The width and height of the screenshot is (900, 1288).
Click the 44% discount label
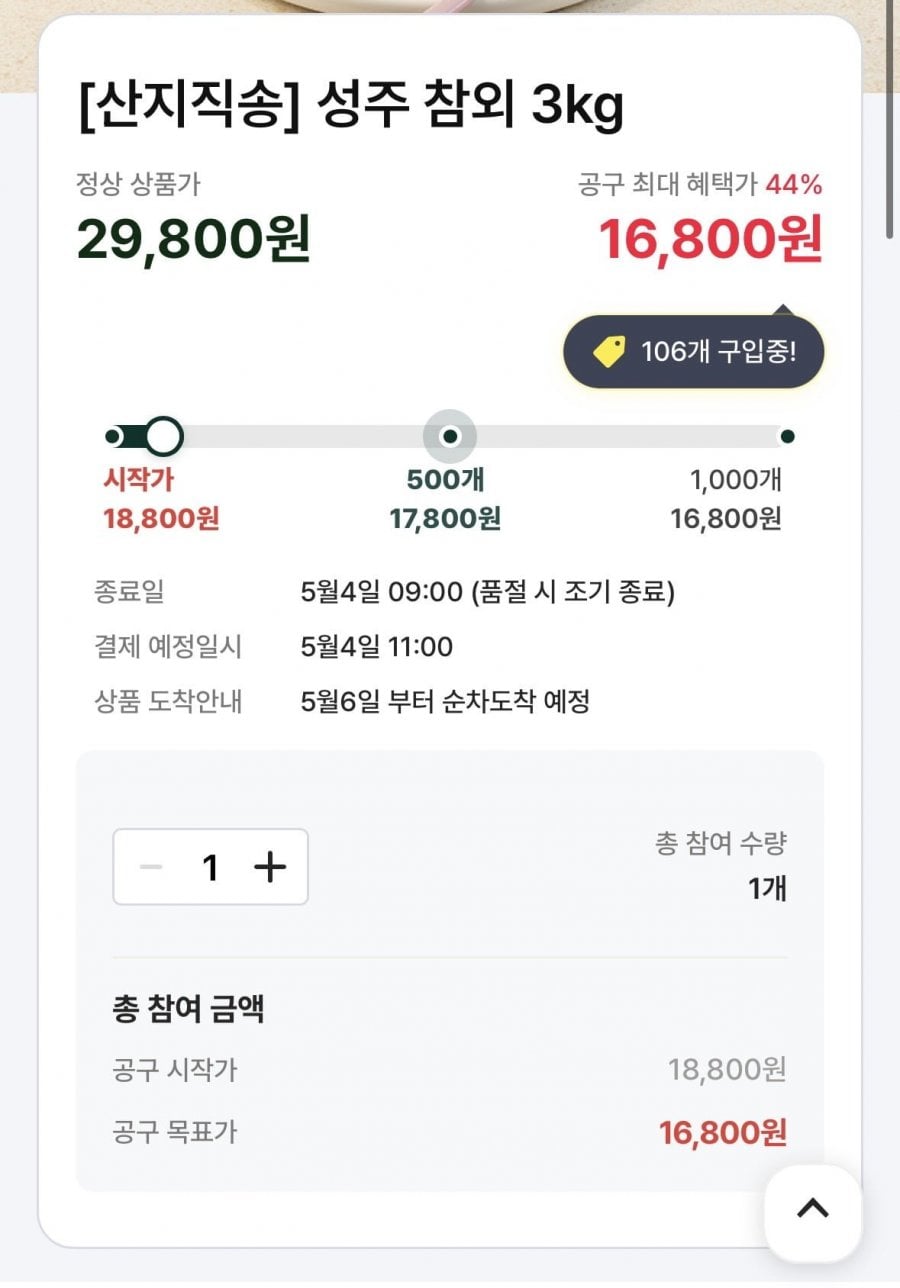(x=794, y=184)
